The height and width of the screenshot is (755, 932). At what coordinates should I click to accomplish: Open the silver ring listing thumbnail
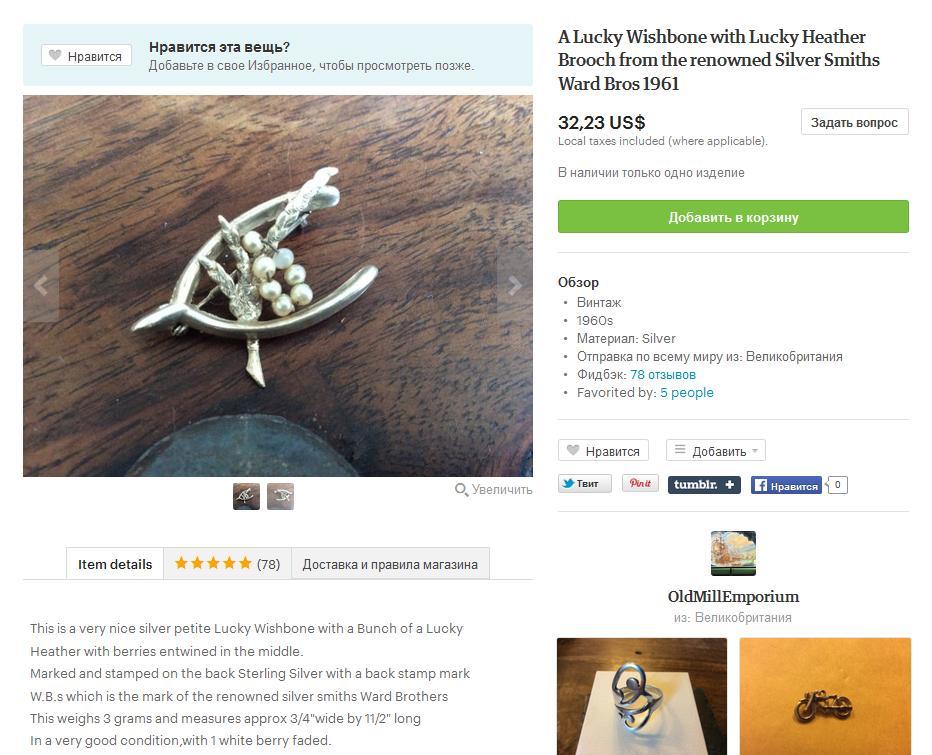tap(642, 696)
